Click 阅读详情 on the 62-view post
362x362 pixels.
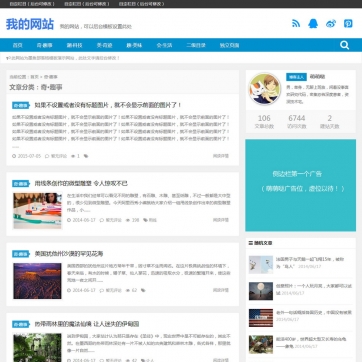[221, 290]
